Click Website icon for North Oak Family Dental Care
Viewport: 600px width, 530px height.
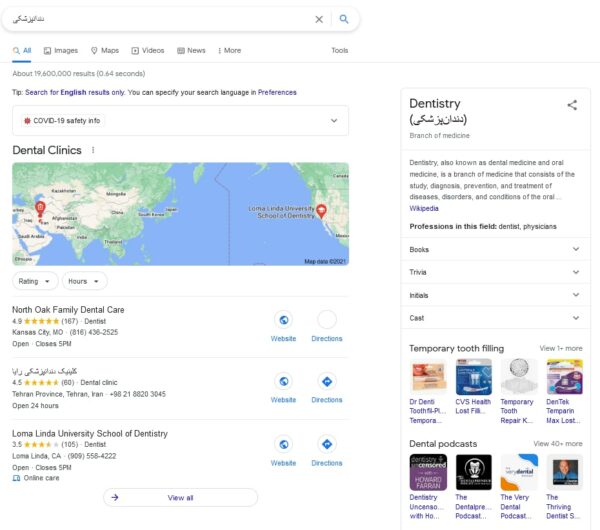click(x=284, y=320)
